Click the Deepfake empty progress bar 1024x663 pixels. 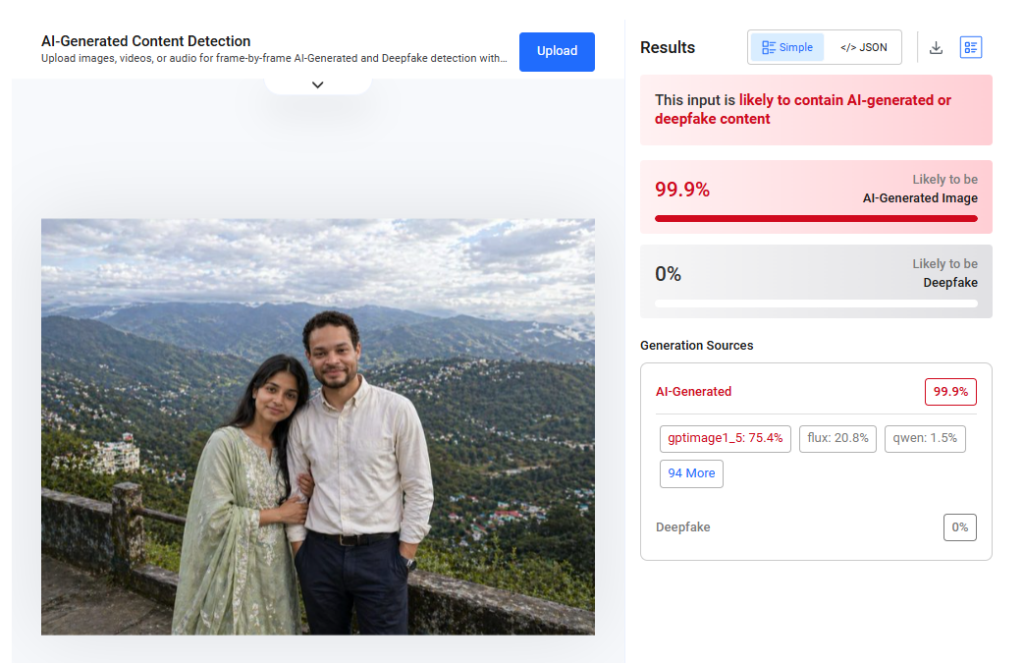point(816,303)
